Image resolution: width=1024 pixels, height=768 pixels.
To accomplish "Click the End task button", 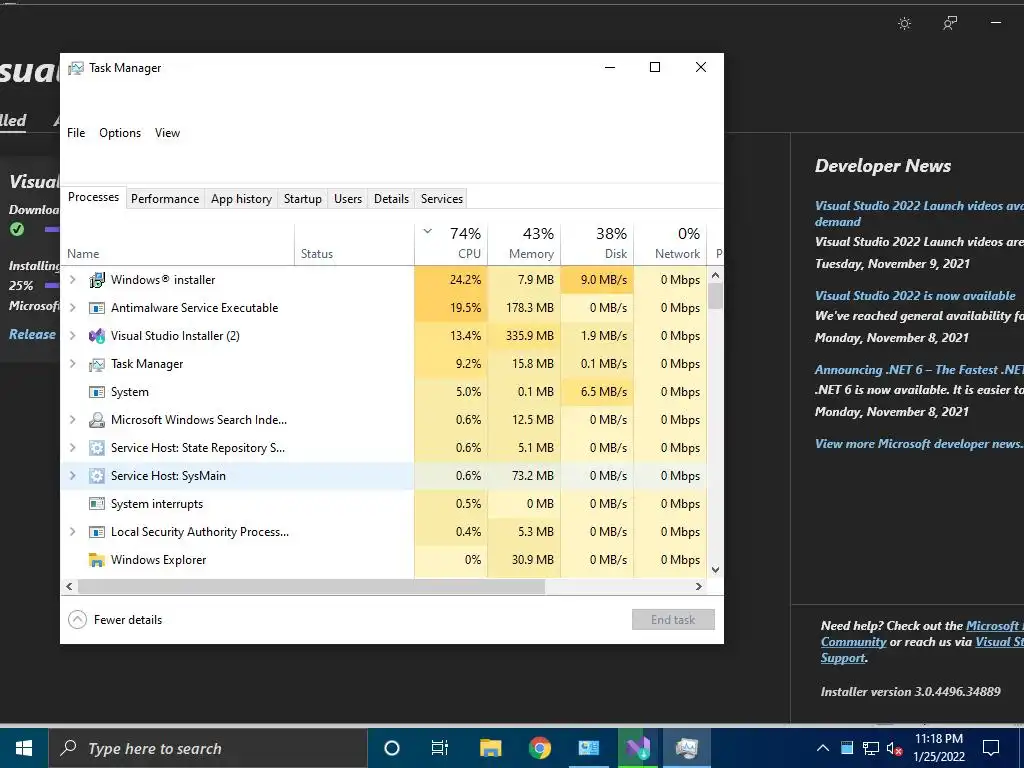I will 673,620.
